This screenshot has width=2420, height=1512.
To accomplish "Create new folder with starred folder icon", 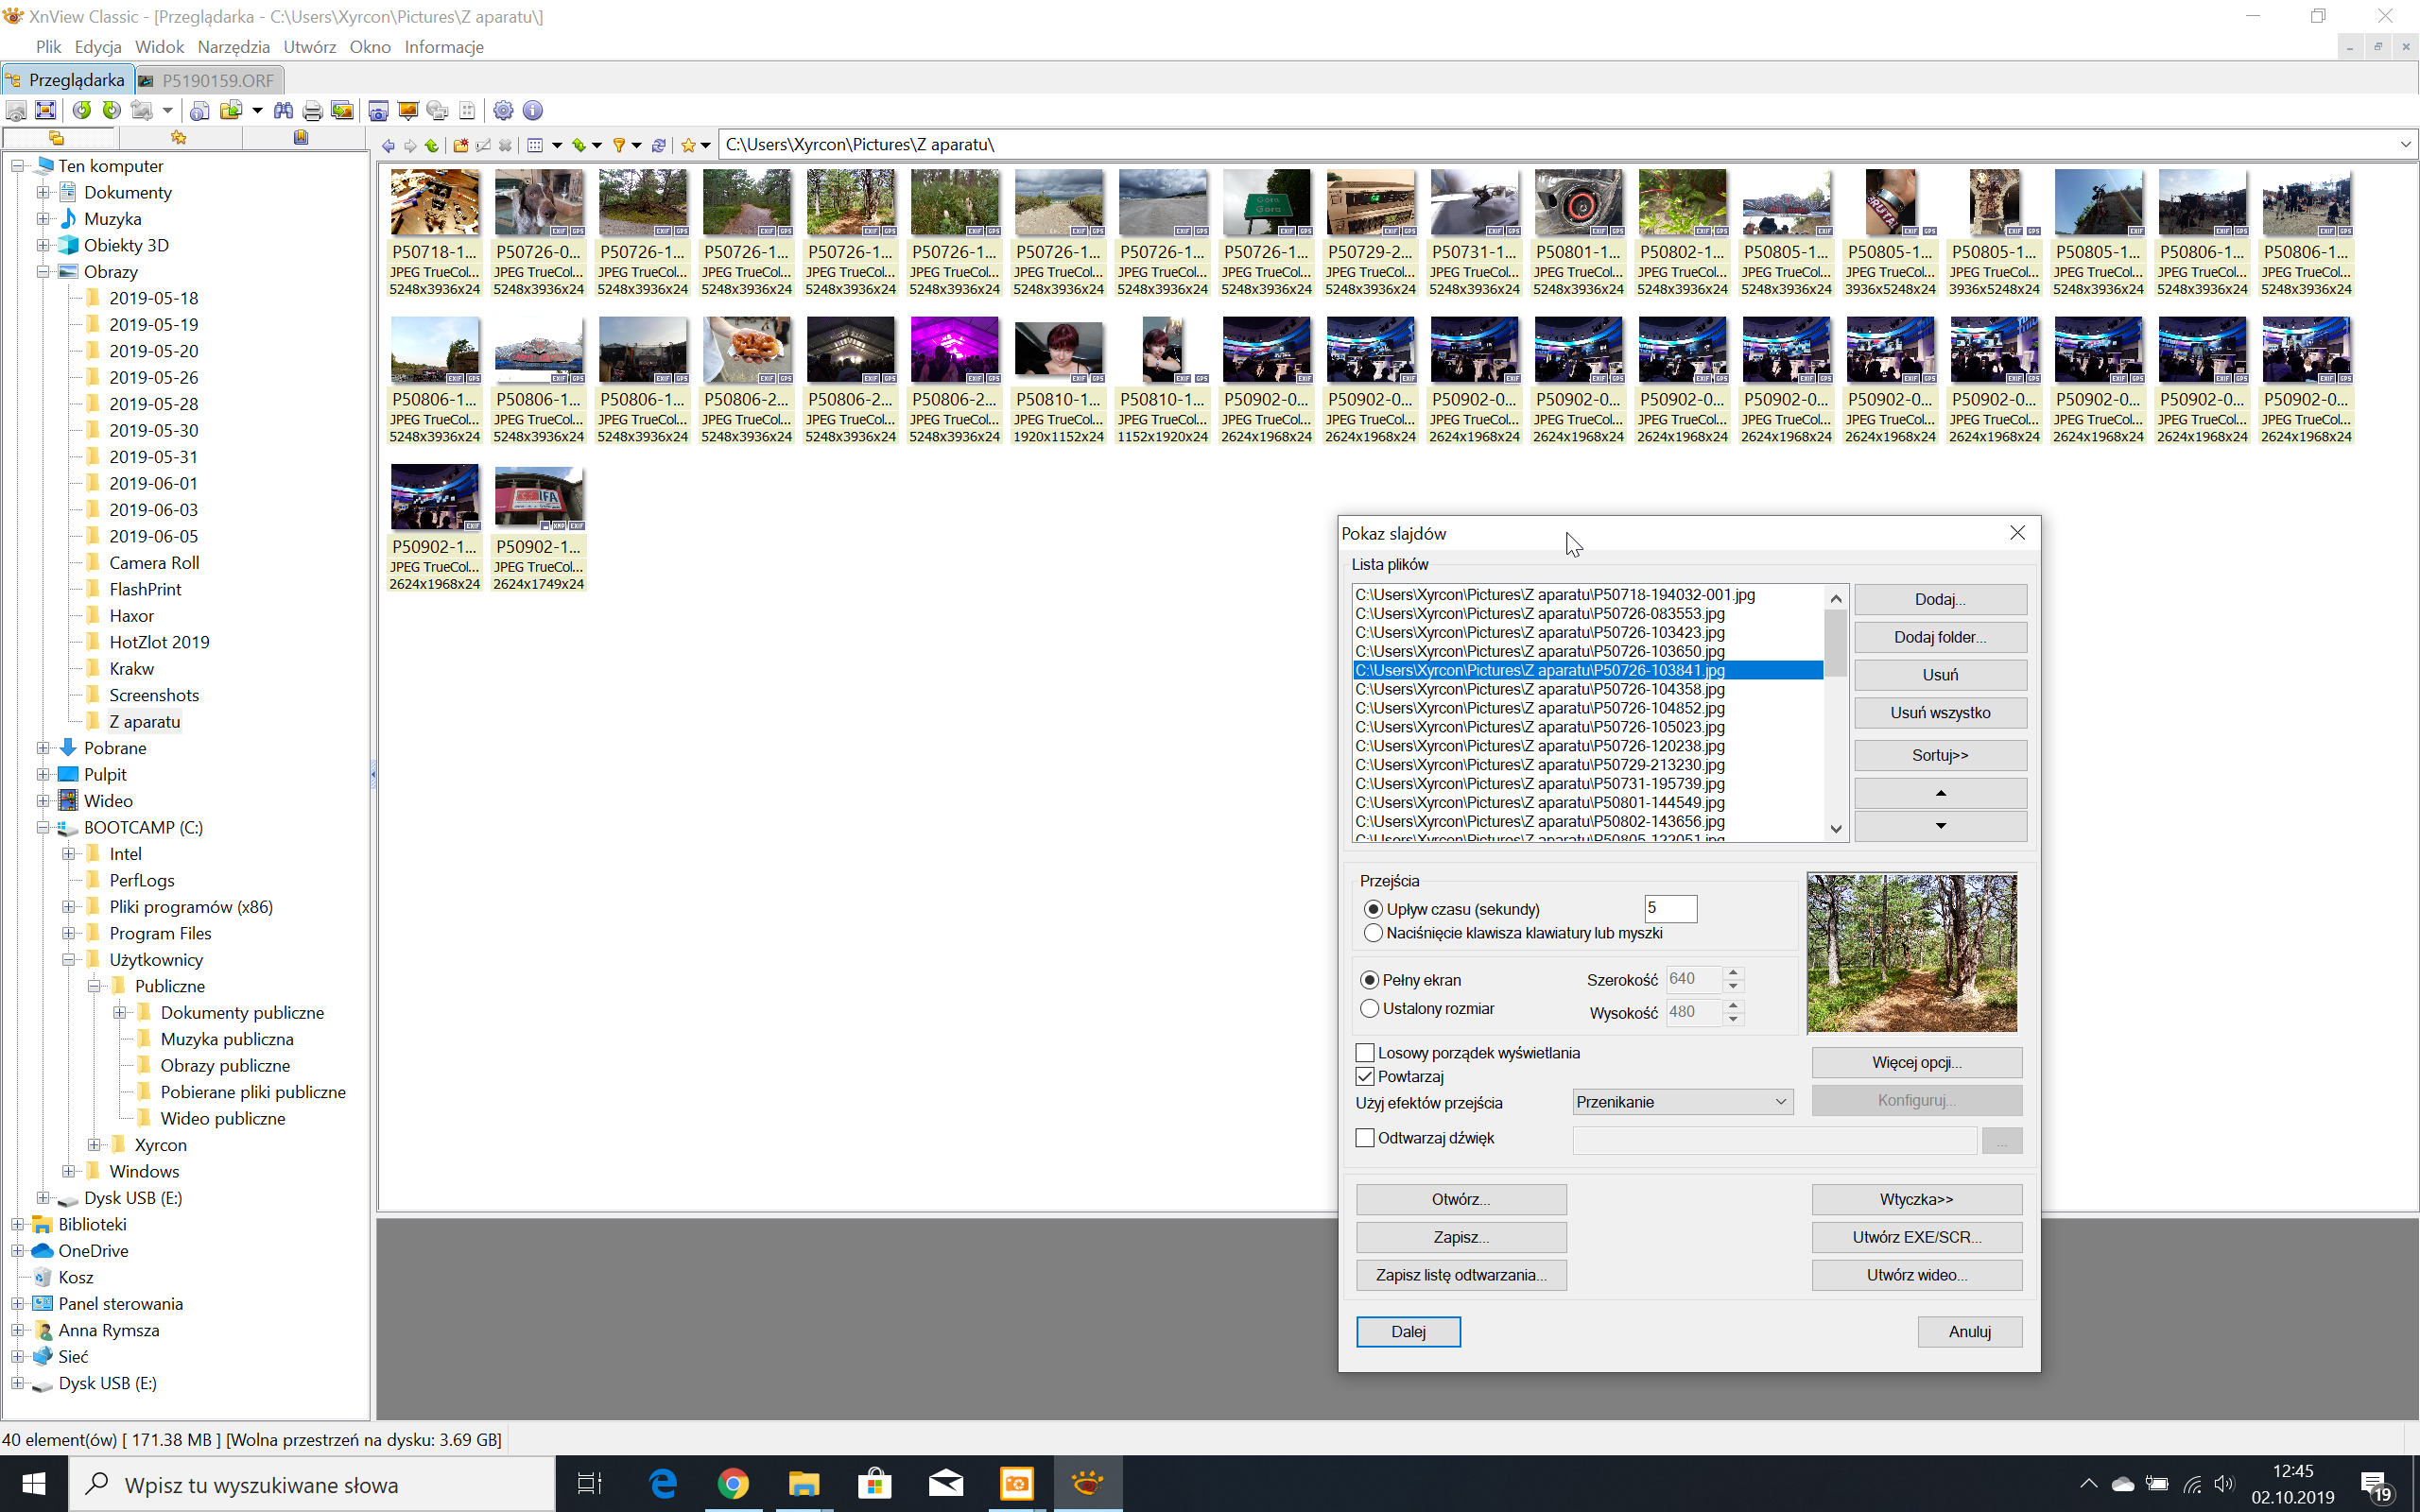I will (x=460, y=145).
